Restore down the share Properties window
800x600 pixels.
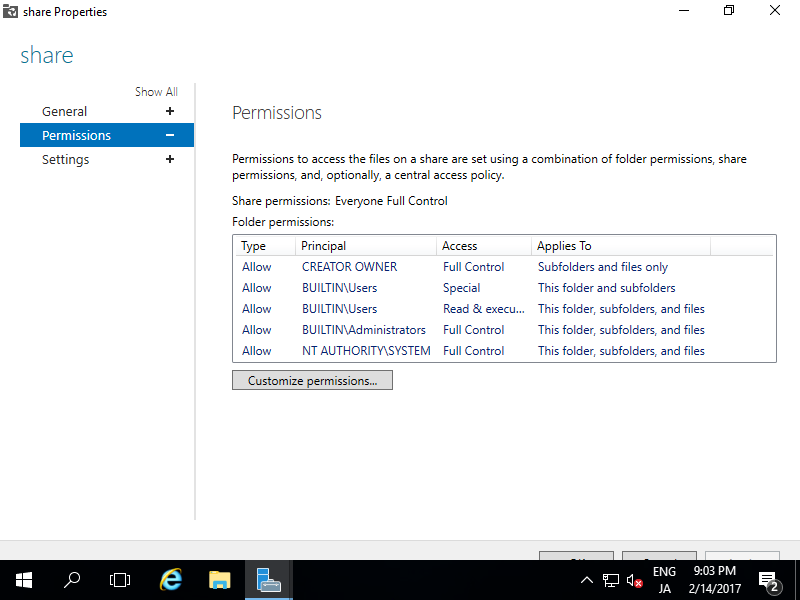point(729,10)
